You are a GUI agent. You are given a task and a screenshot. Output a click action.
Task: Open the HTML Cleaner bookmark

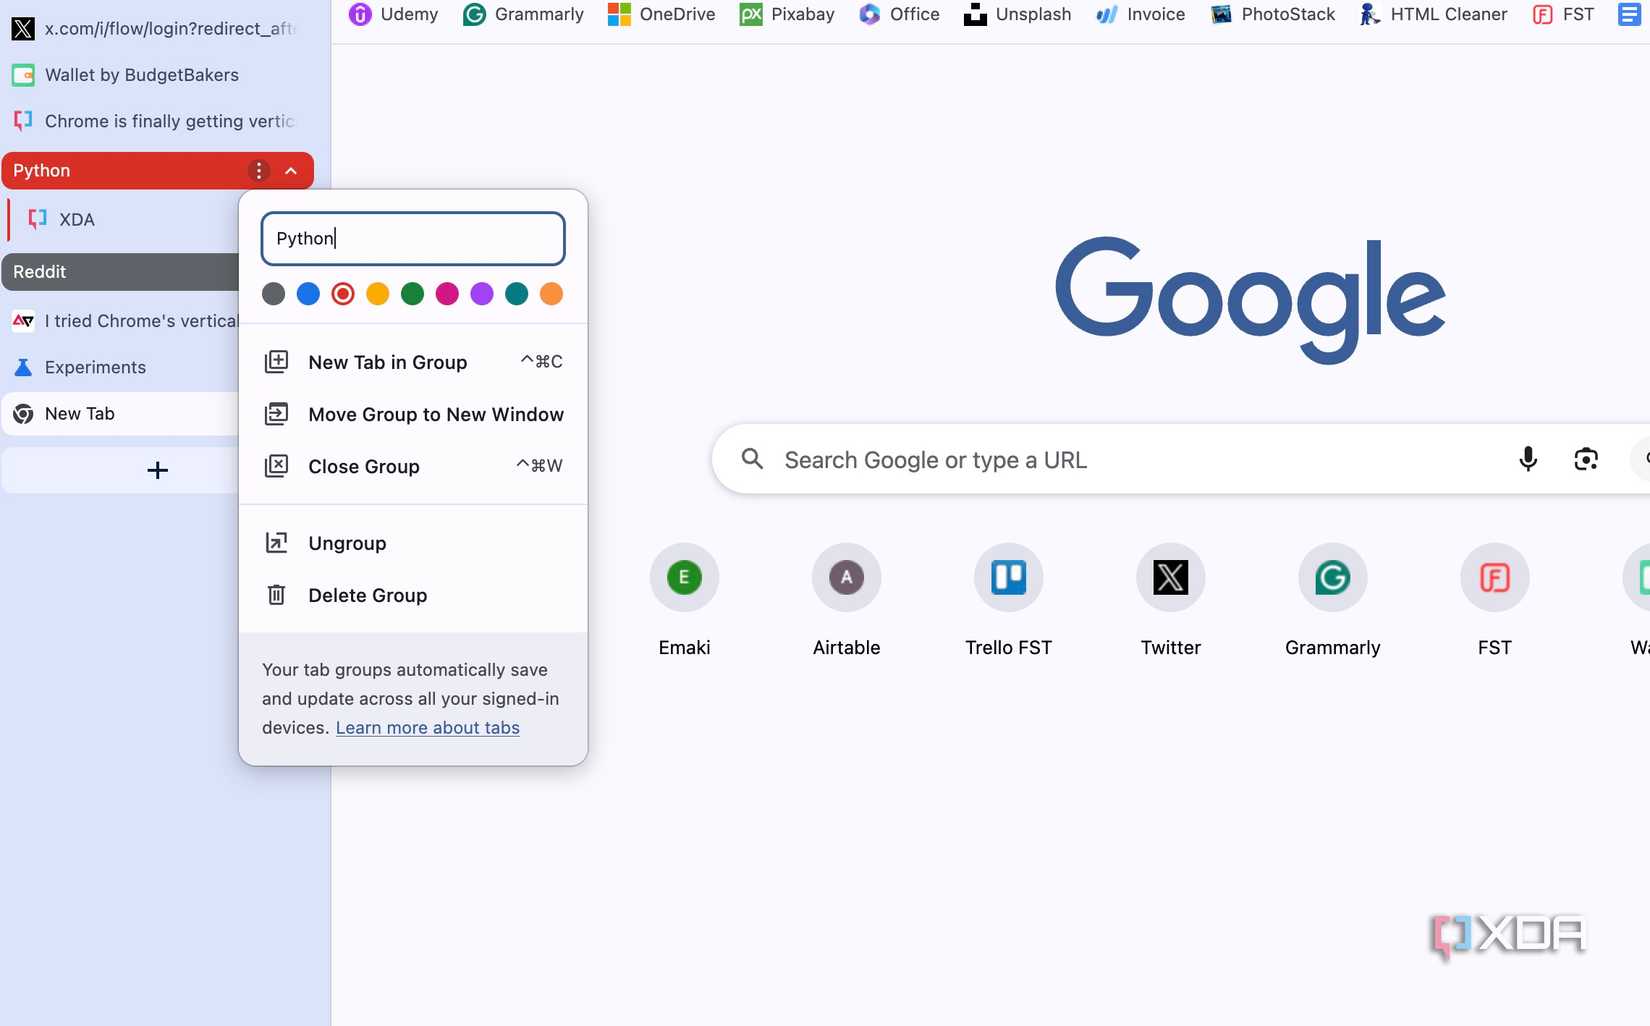[x=1432, y=15]
